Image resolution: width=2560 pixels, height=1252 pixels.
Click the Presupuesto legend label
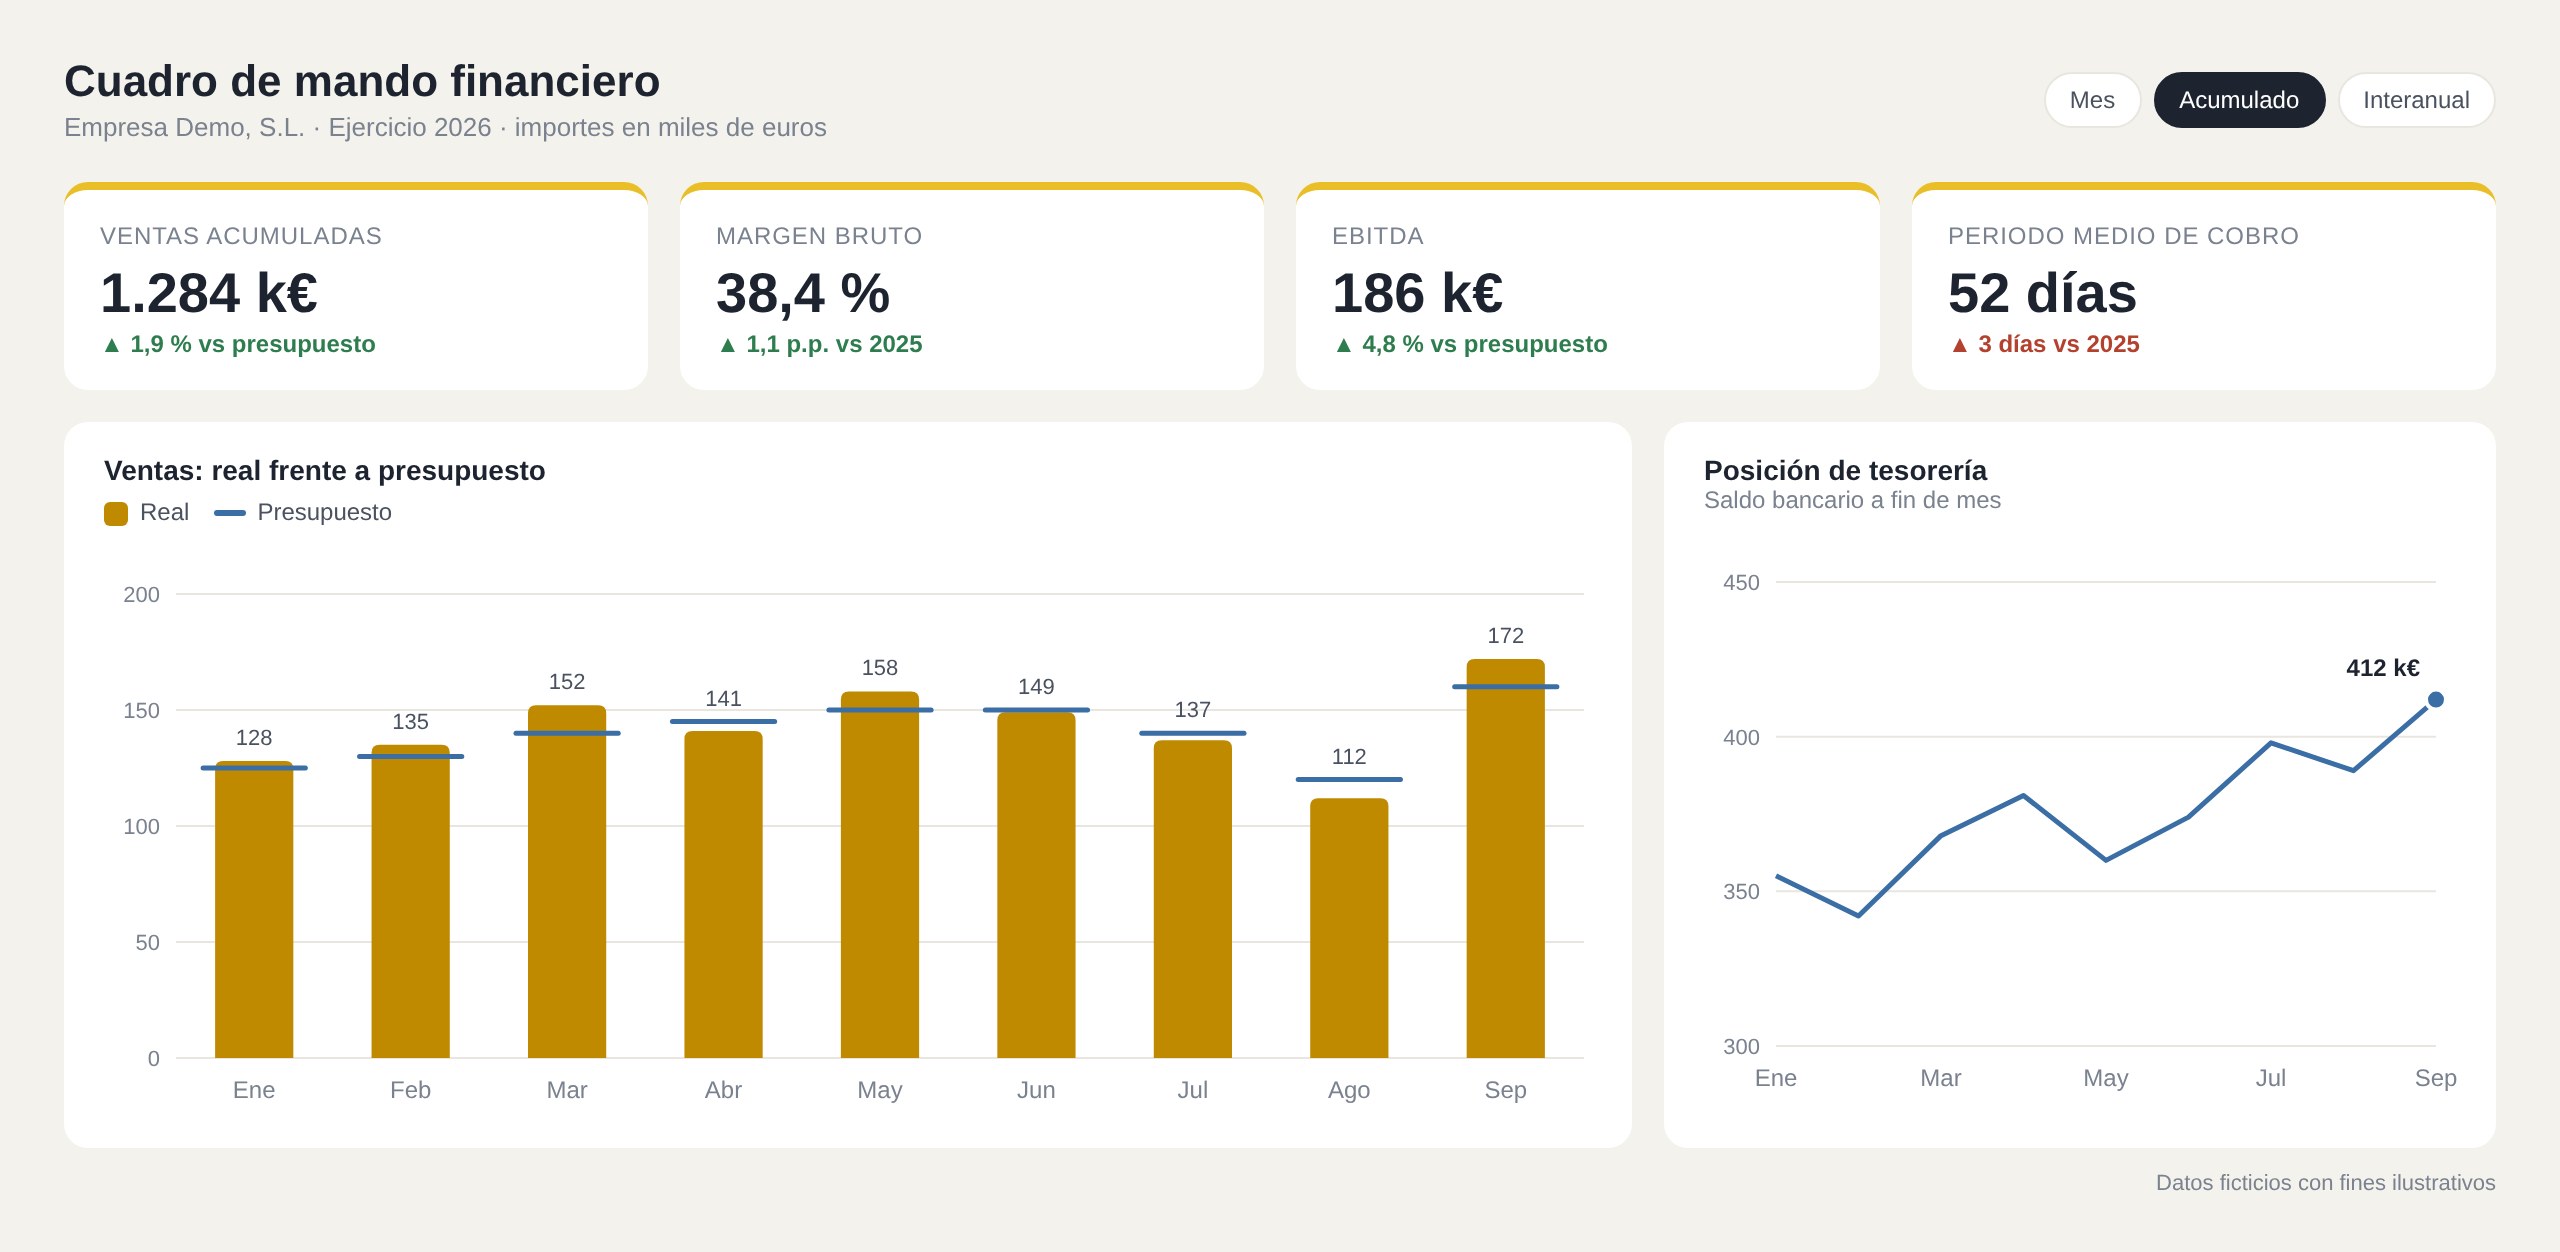324,512
